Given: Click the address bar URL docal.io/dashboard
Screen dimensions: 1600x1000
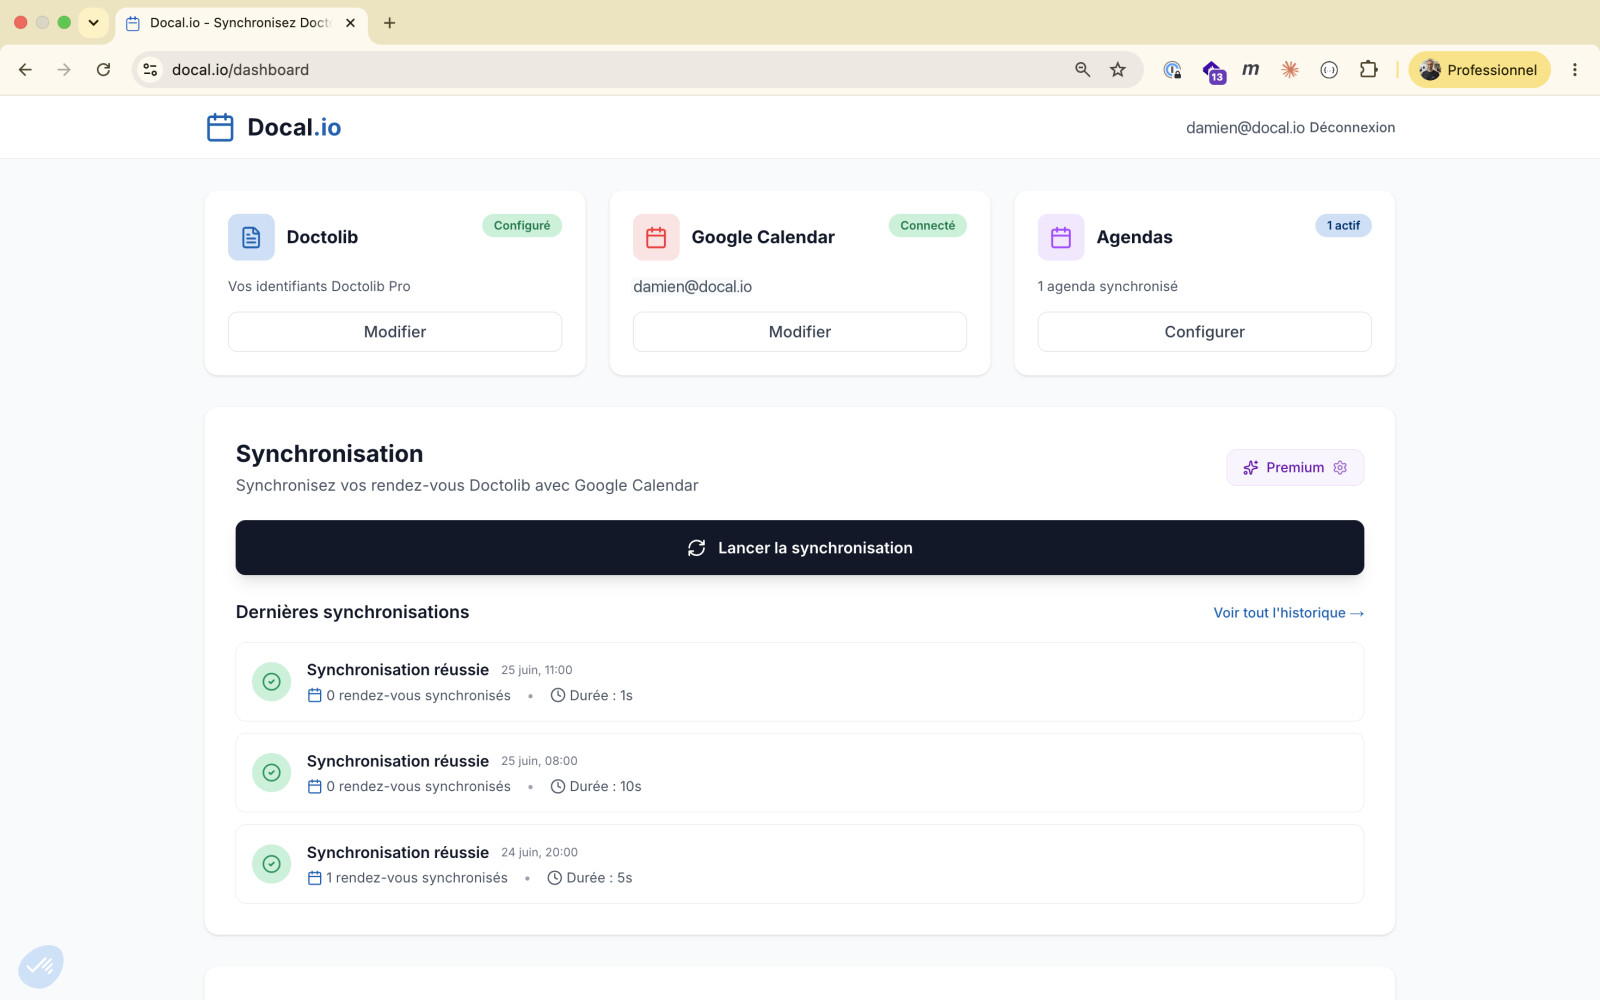Looking at the screenshot, I should [x=240, y=70].
